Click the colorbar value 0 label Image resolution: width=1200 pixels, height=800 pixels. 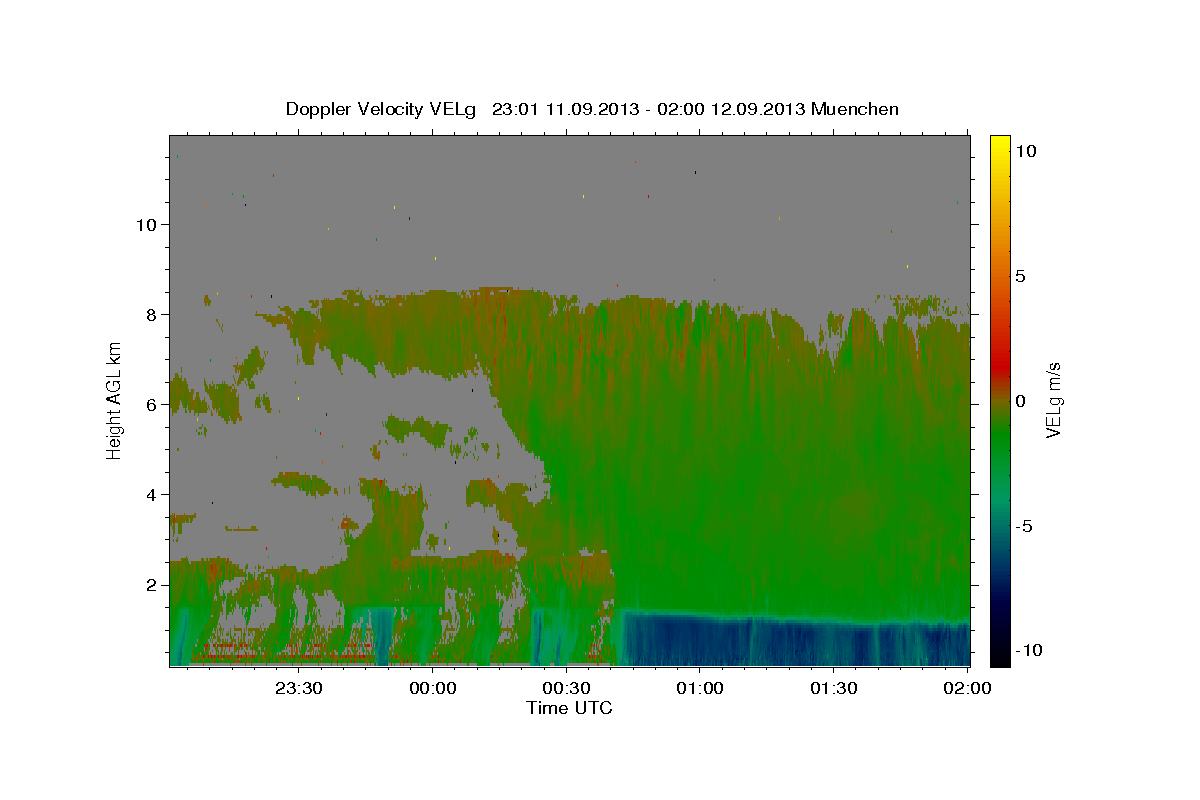1020,401
